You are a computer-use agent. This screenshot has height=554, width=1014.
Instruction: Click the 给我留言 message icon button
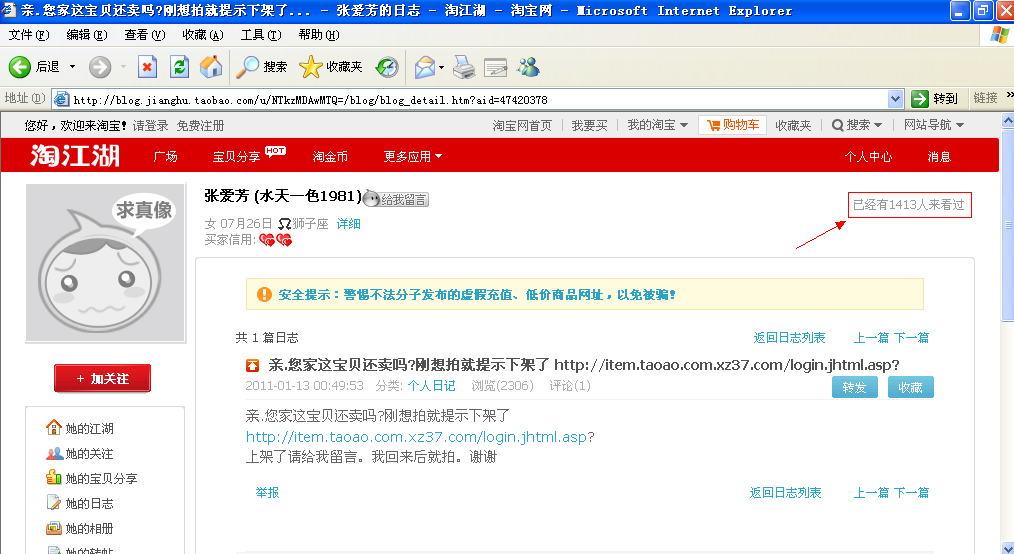tap(396, 199)
